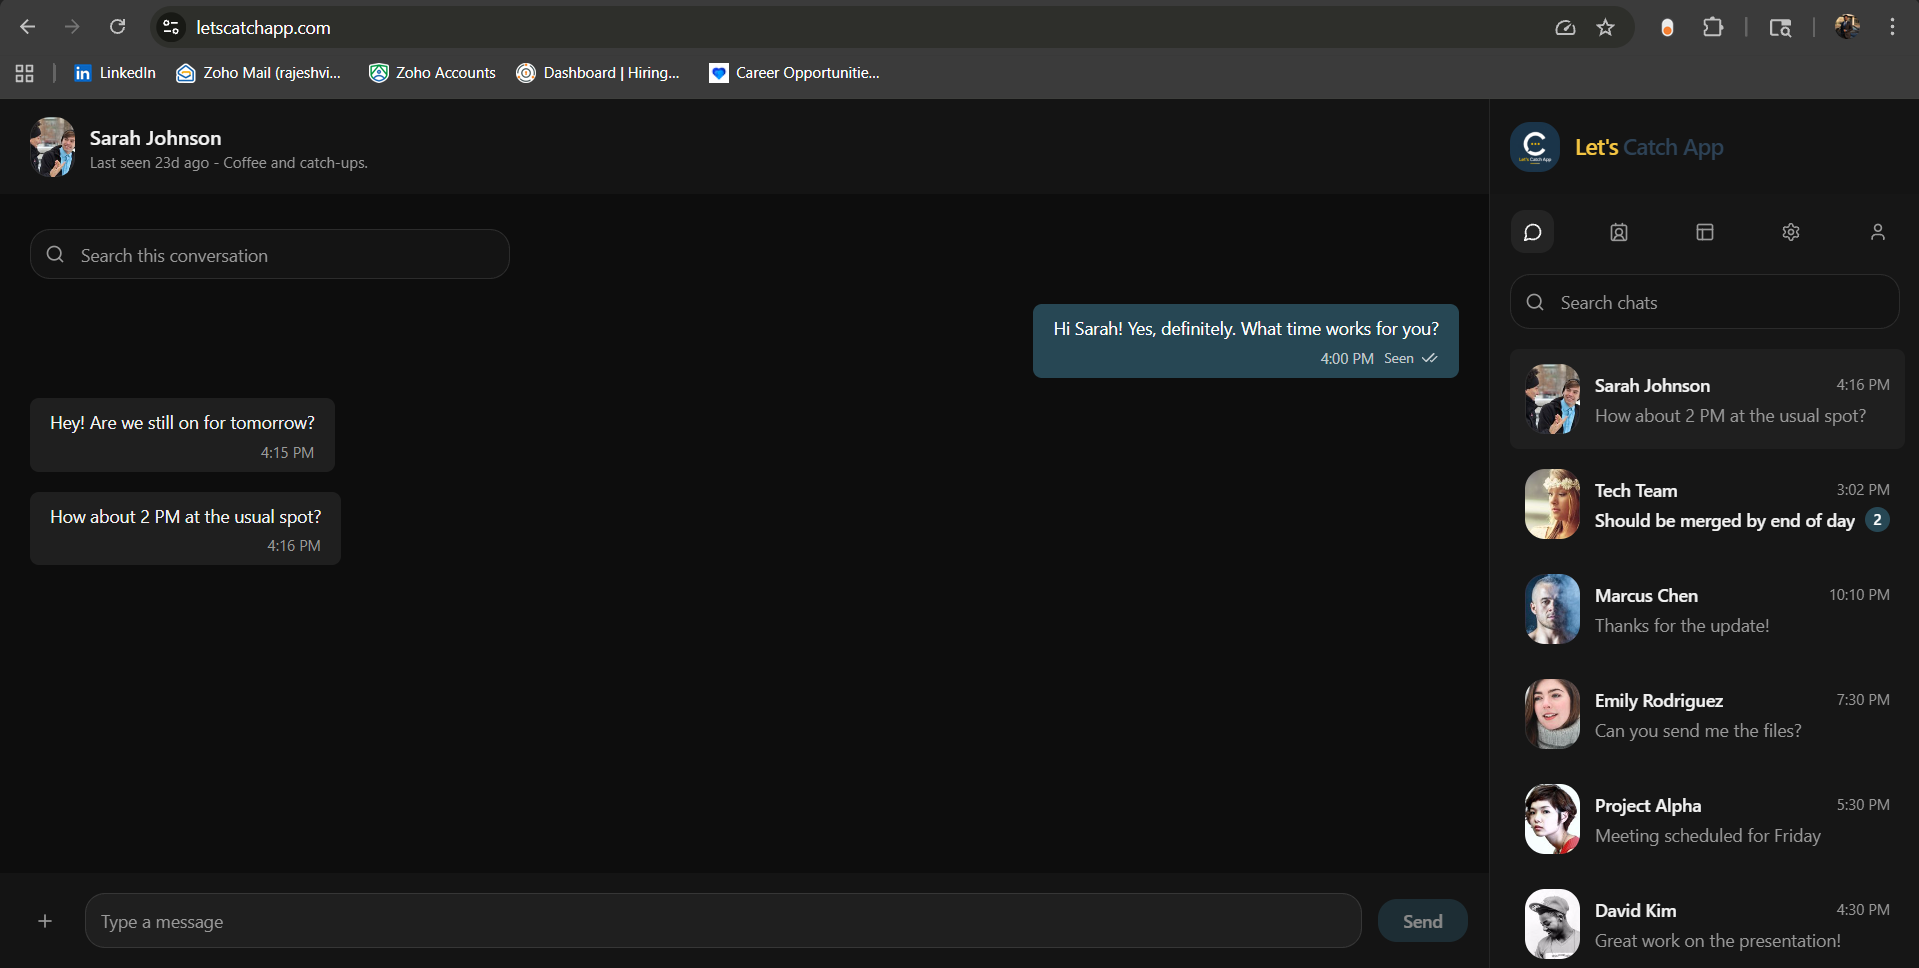Image resolution: width=1919 pixels, height=968 pixels.
Task: Click the Send button
Action: click(x=1422, y=921)
